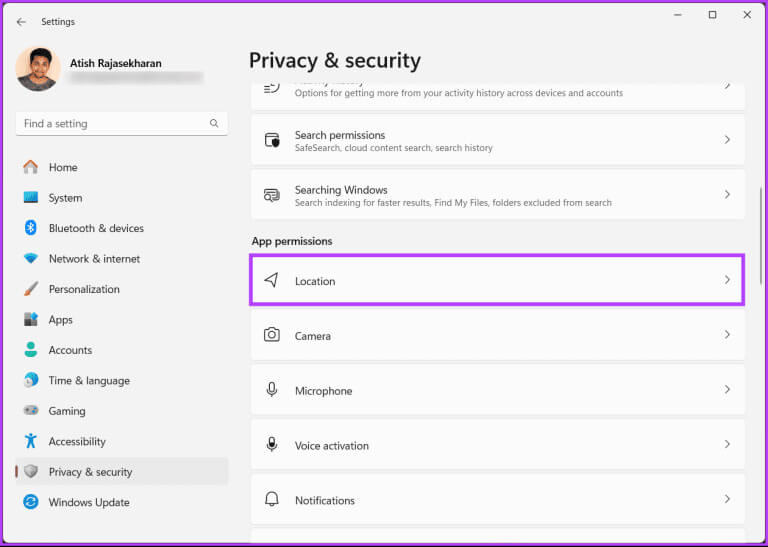Click the Search permissions icon
The height and width of the screenshot is (547, 768).
pyautogui.click(x=272, y=140)
